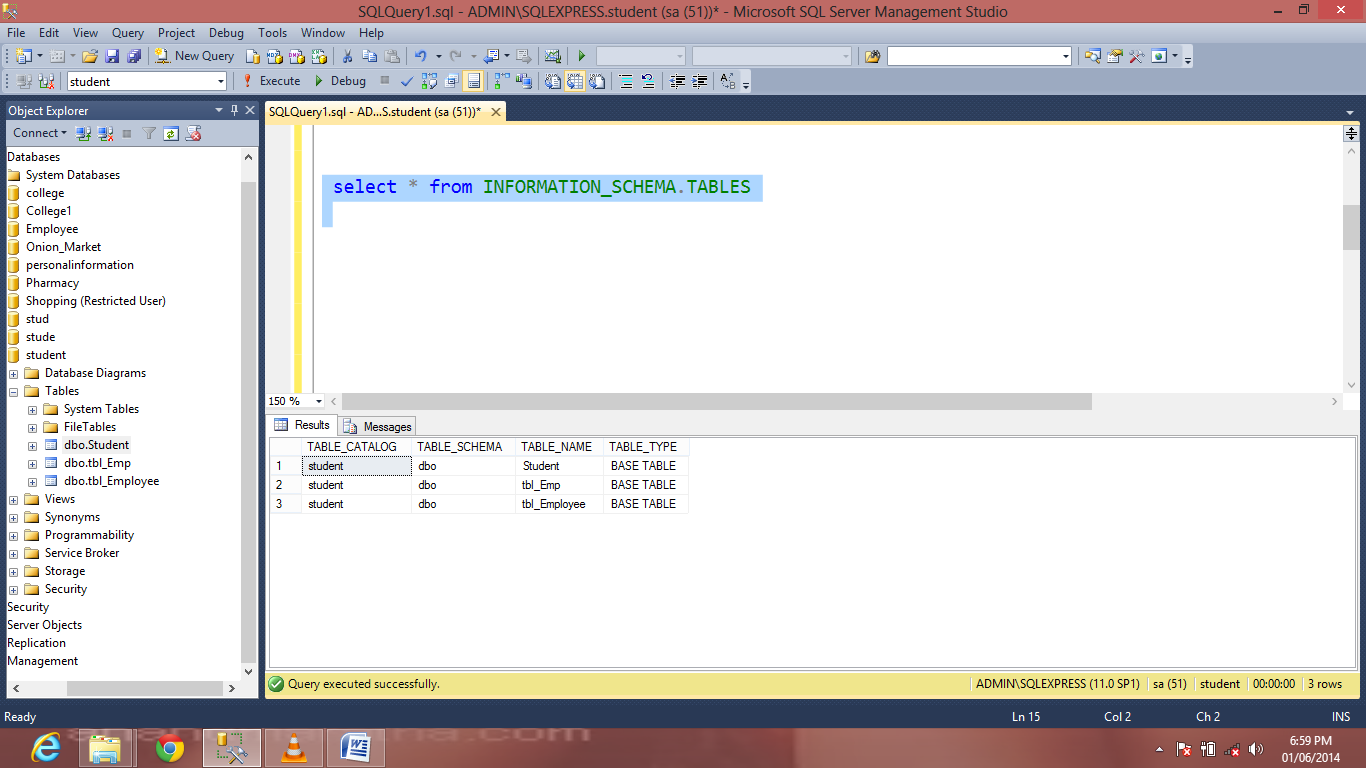Open the Object Explorer window position dropdown
Screen dimensions: 1366x768
[x=219, y=110]
